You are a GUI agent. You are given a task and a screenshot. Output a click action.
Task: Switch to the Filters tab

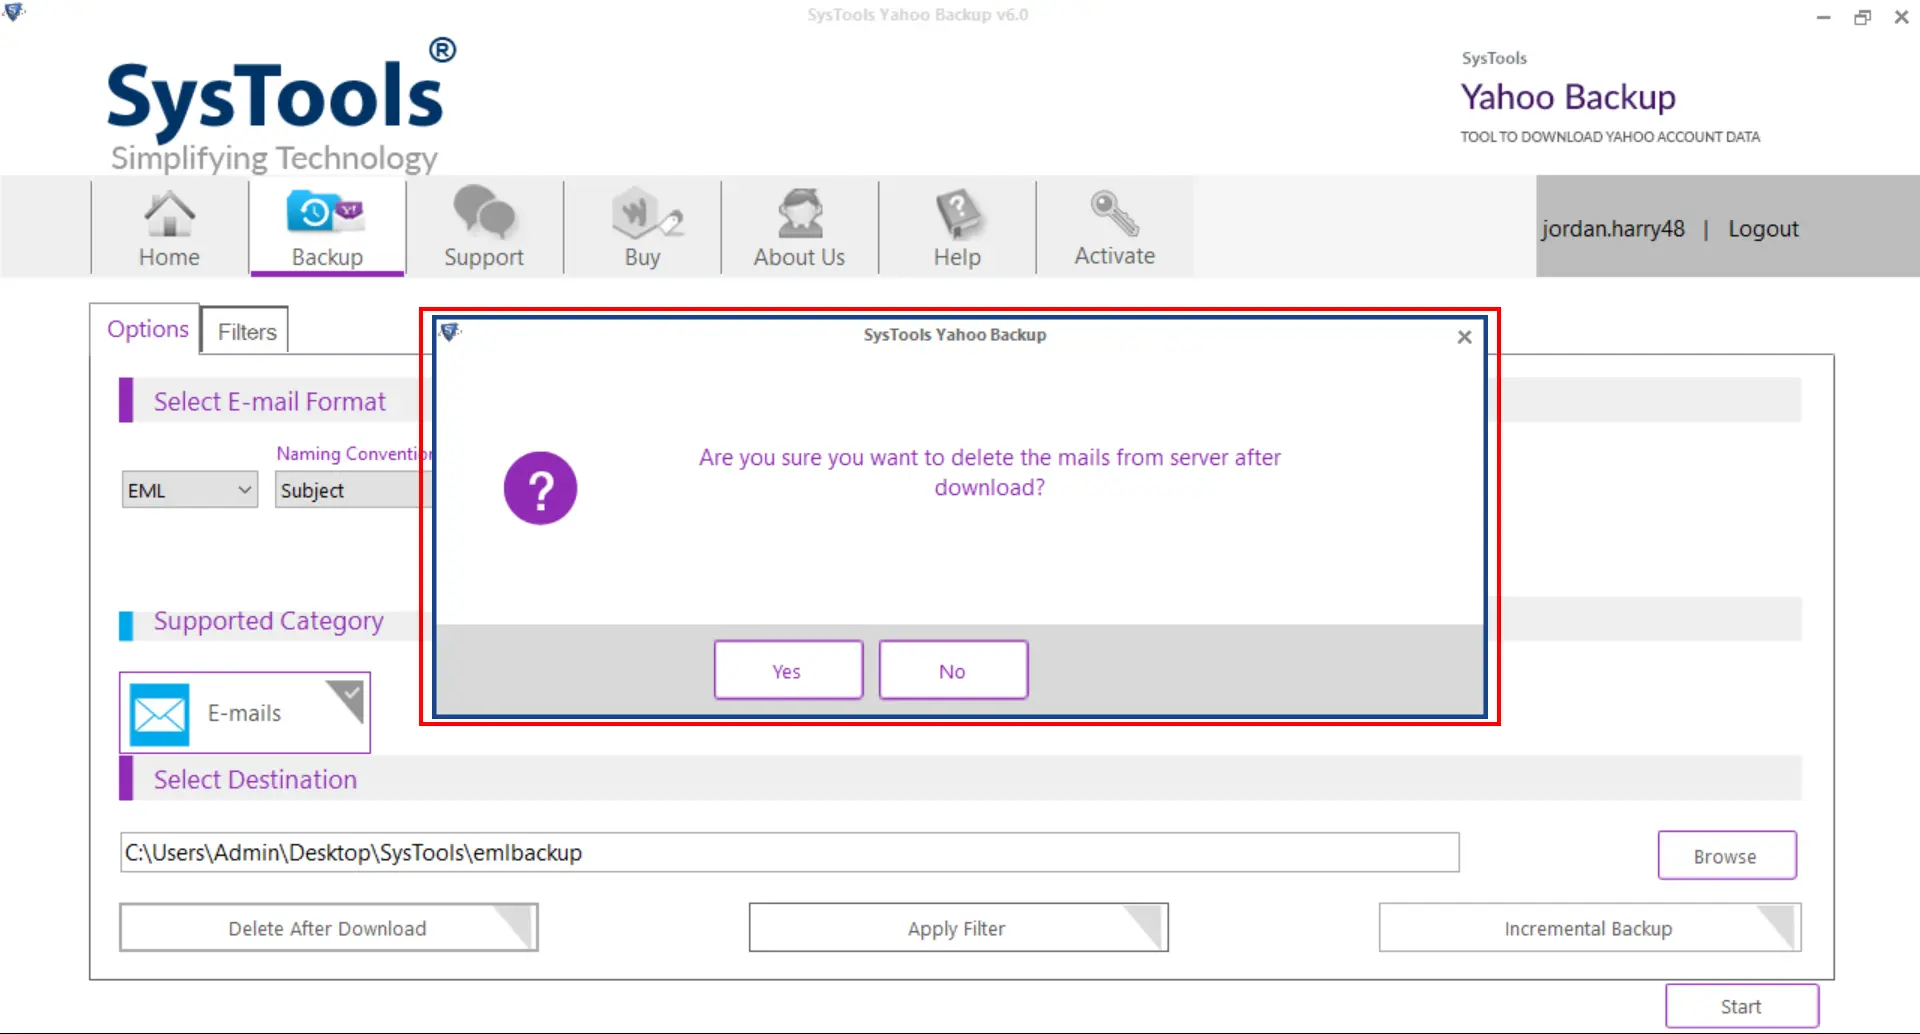[x=246, y=331]
